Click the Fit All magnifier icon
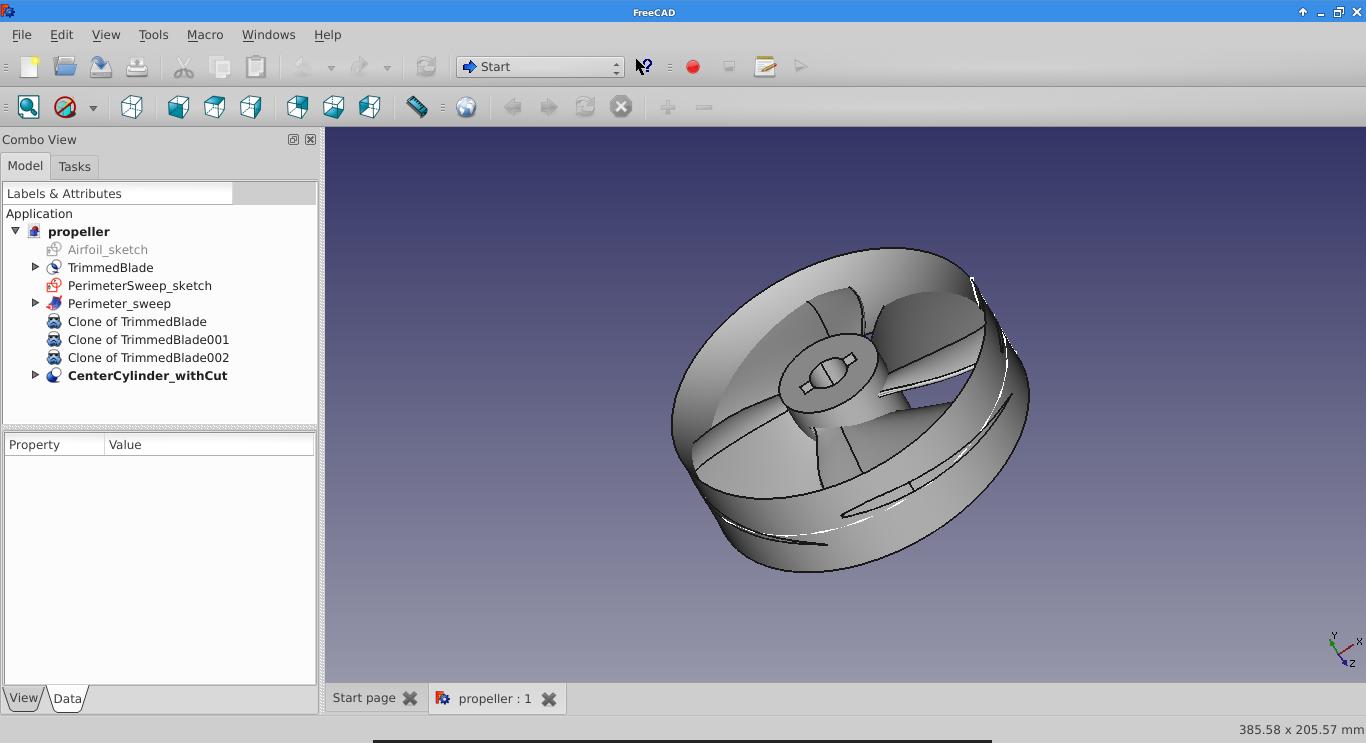 29,107
